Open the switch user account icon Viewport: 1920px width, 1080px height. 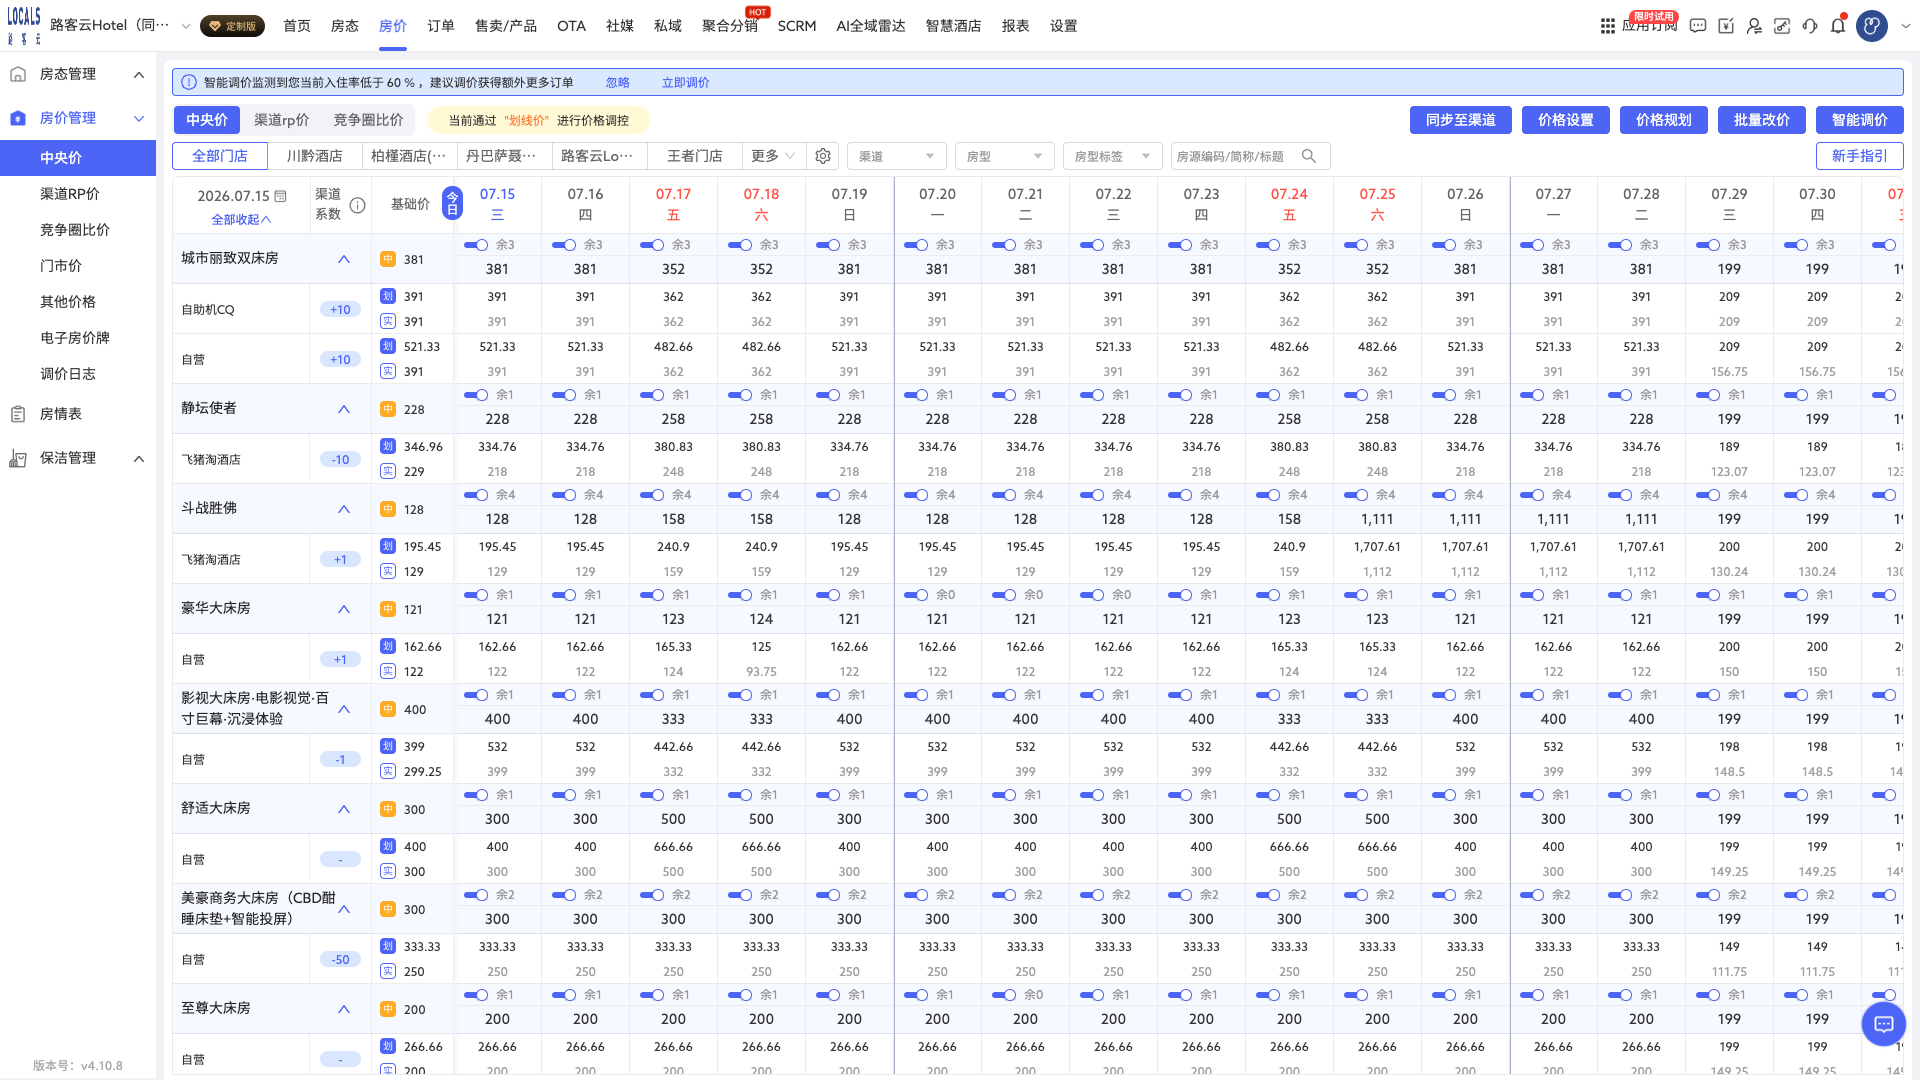[1754, 26]
